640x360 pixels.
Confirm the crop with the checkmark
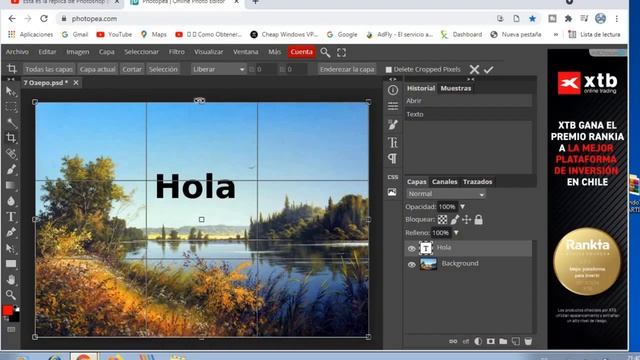pyautogui.click(x=489, y=69)
